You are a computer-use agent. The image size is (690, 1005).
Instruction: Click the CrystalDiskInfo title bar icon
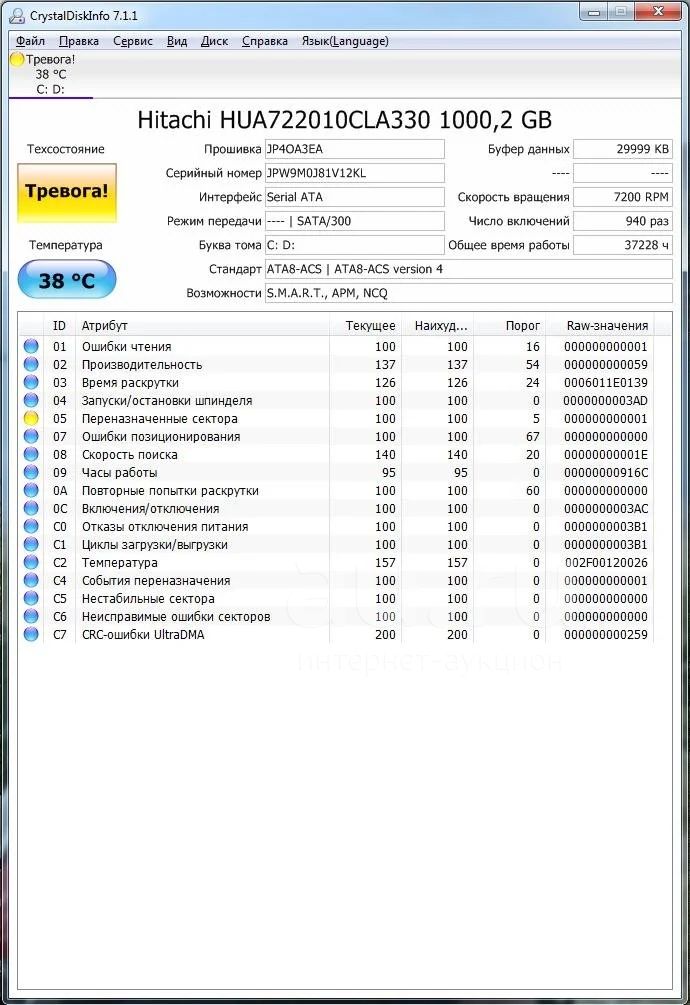[x=16, y=15]
